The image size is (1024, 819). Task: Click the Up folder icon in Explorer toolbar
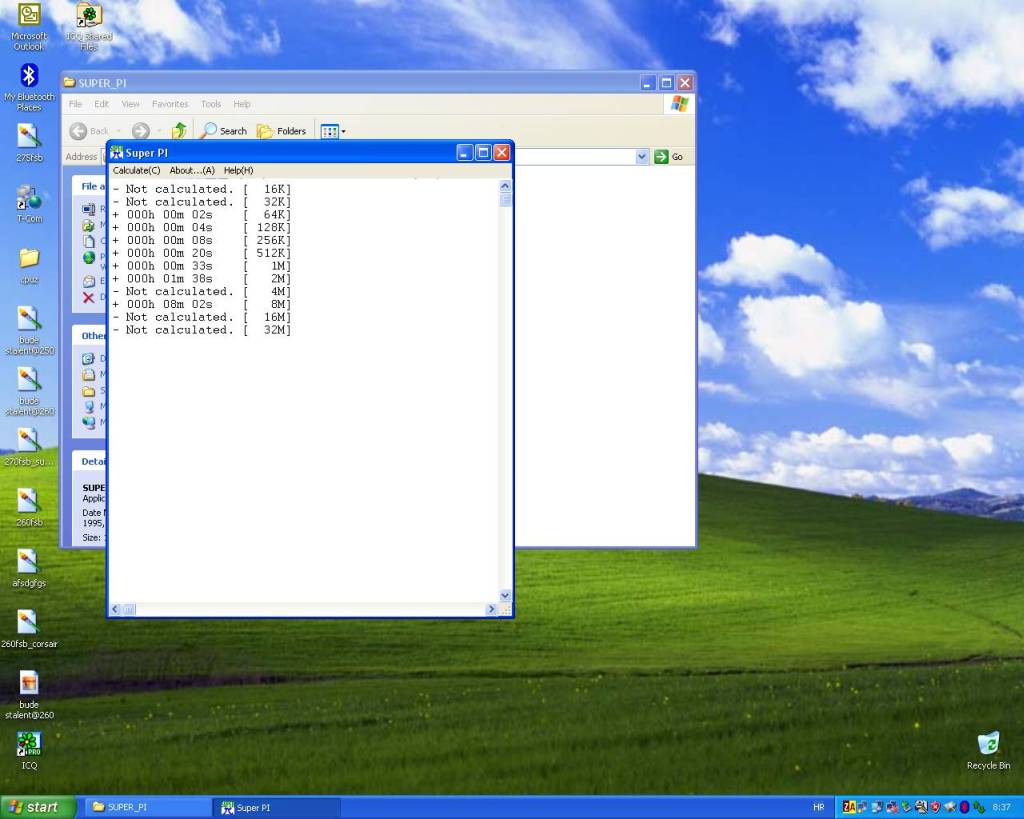pyautogui.click(x=179, y=131)
